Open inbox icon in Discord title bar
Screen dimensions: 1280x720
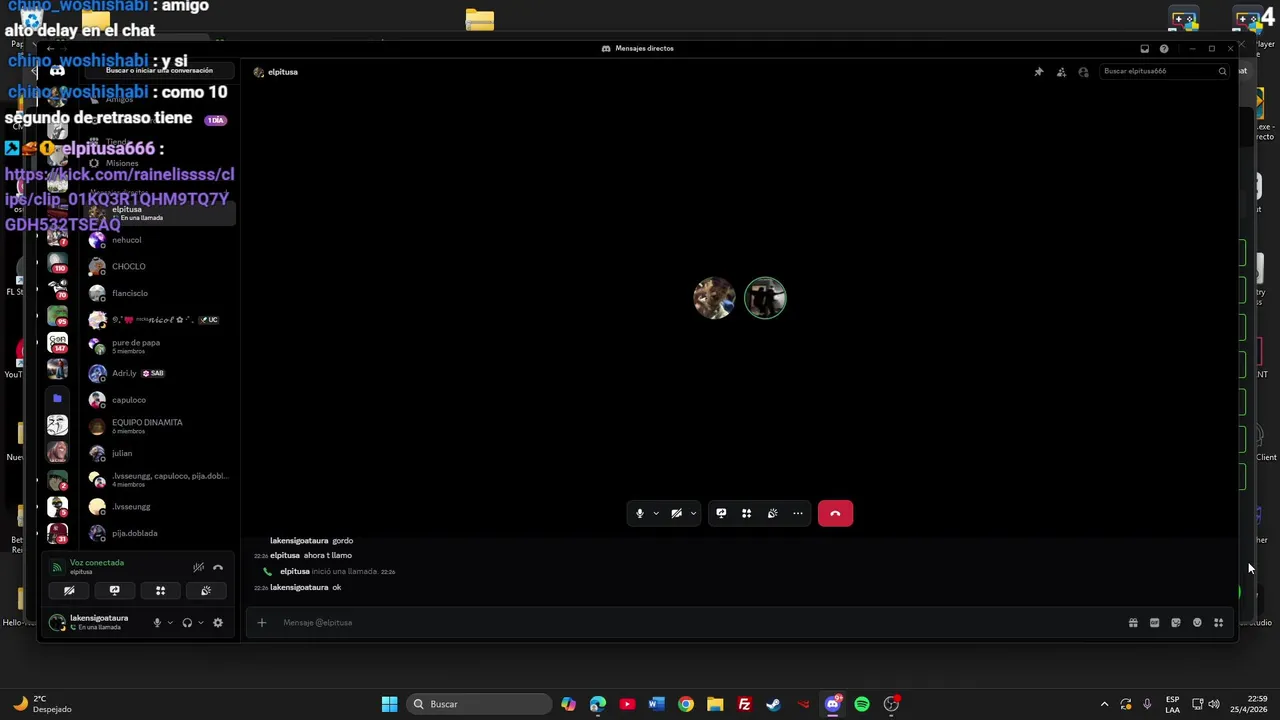click(x=1145, y=48)
